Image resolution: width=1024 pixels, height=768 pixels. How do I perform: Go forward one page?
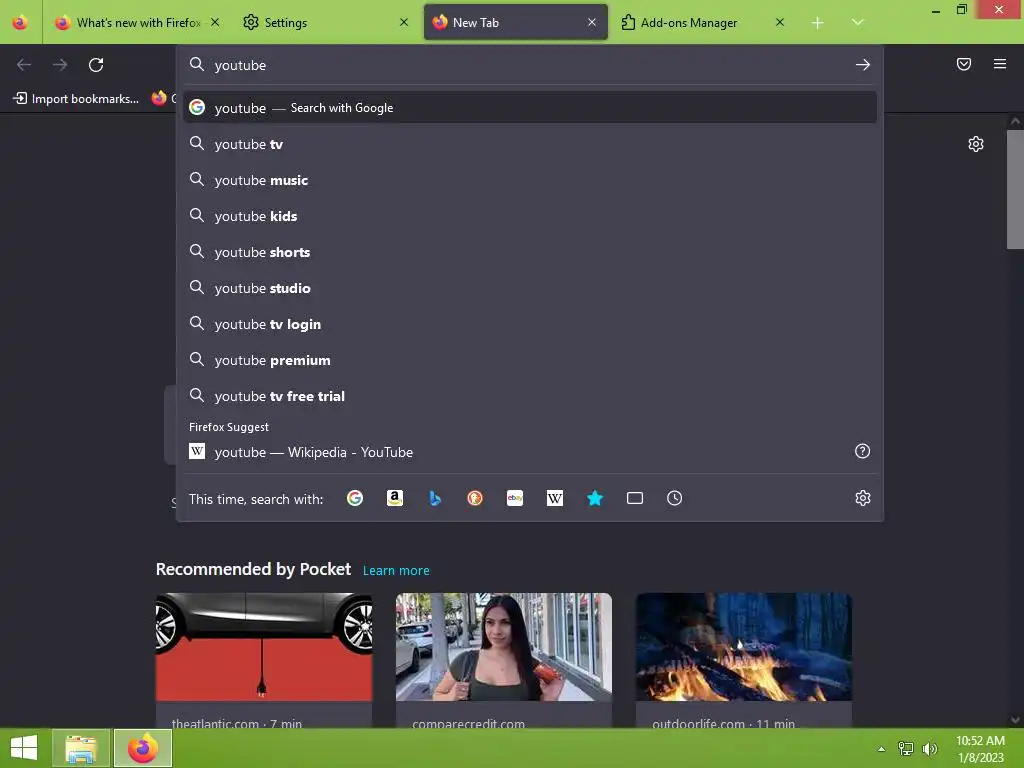pos(60,65)
